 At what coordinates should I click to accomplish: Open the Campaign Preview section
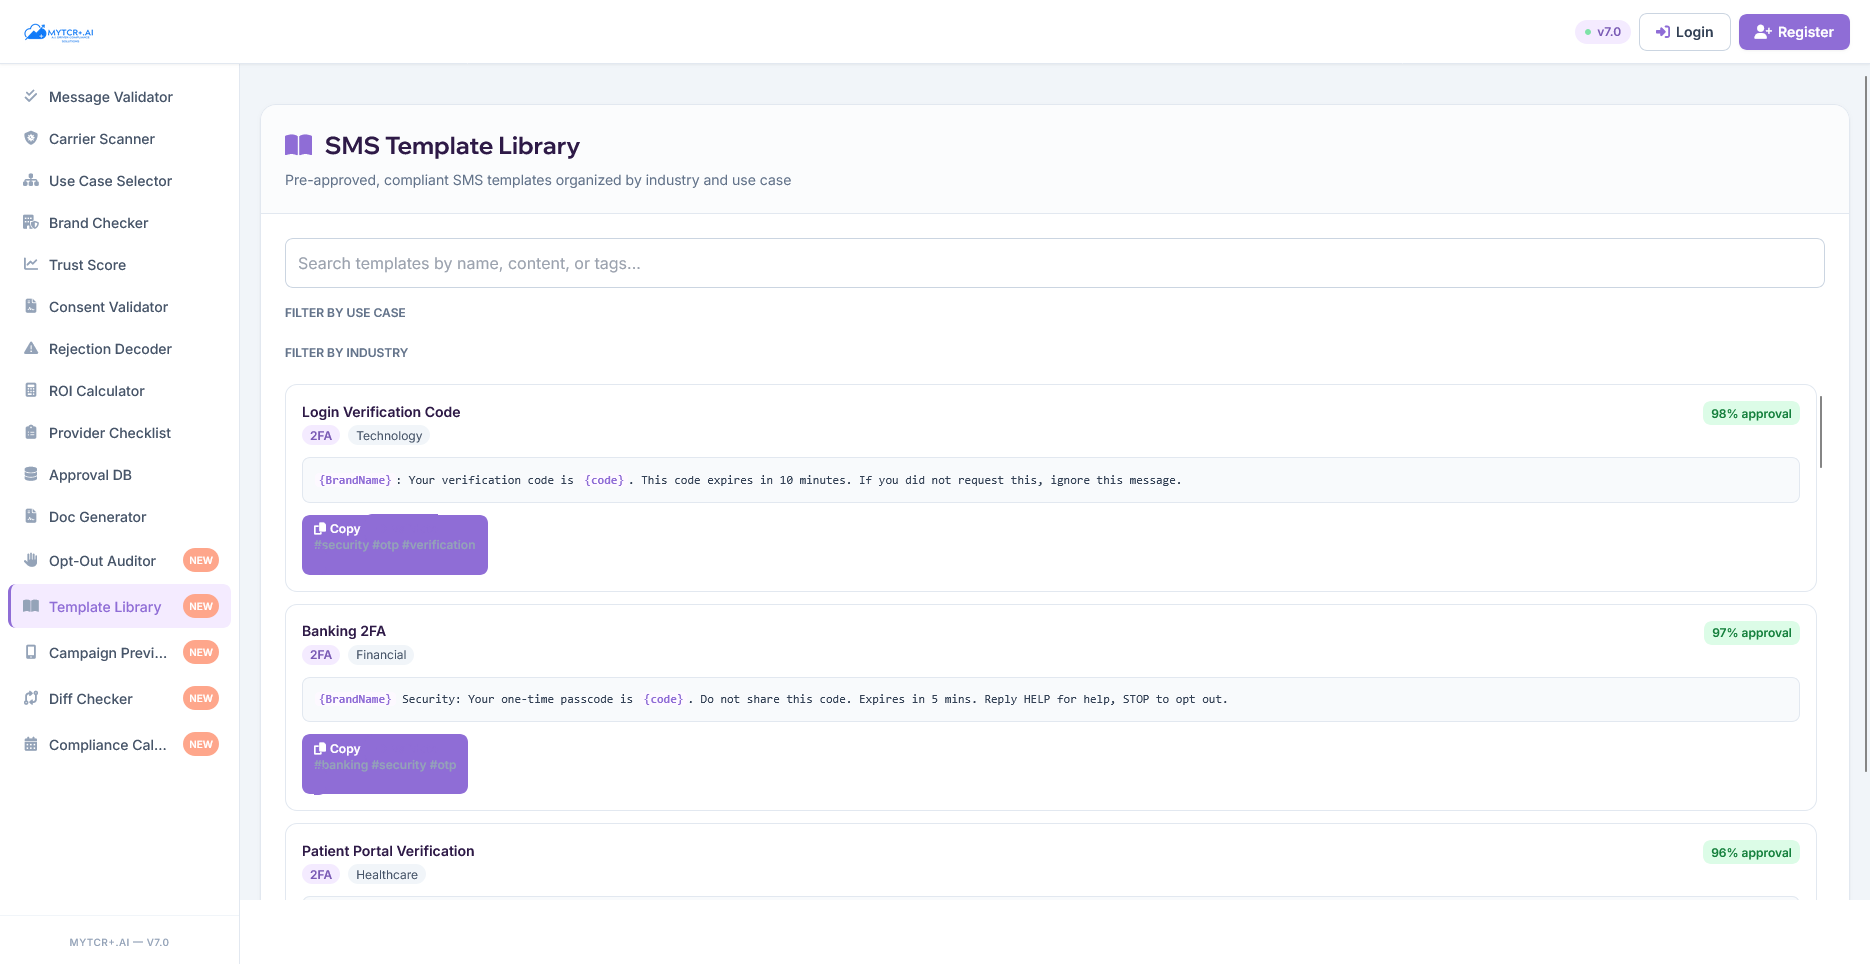click(x=106, y=652)
